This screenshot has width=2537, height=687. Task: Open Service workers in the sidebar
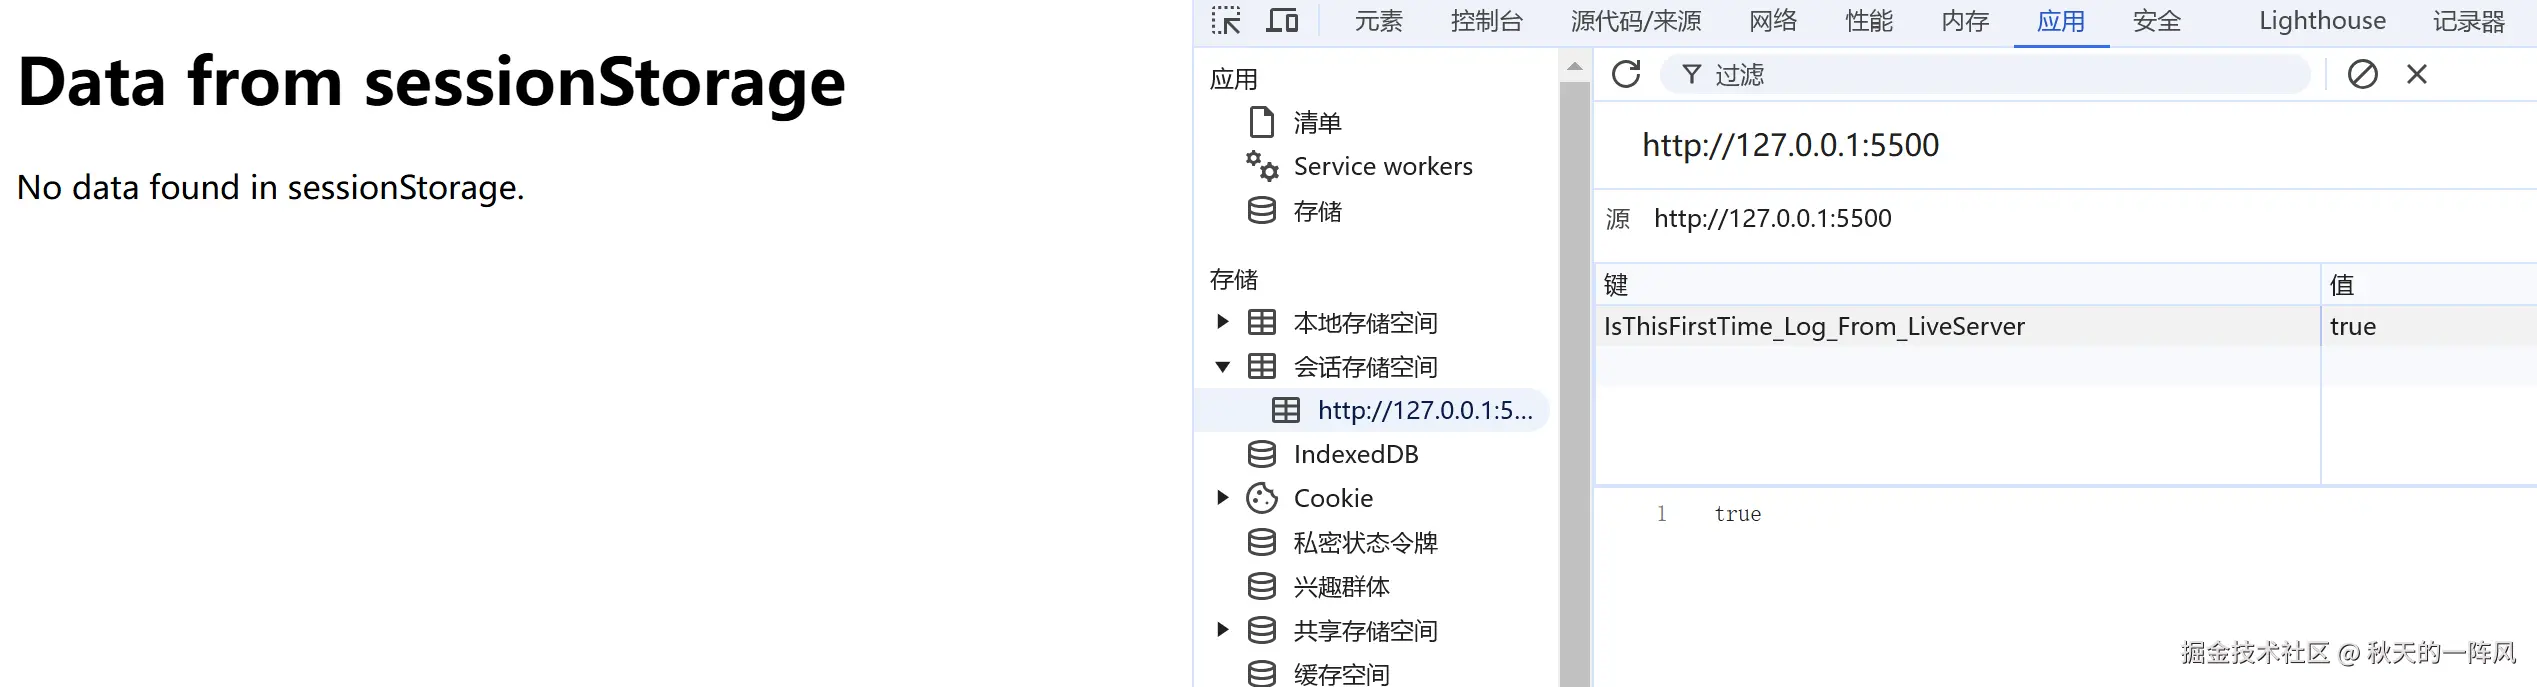click(1383, 166)
